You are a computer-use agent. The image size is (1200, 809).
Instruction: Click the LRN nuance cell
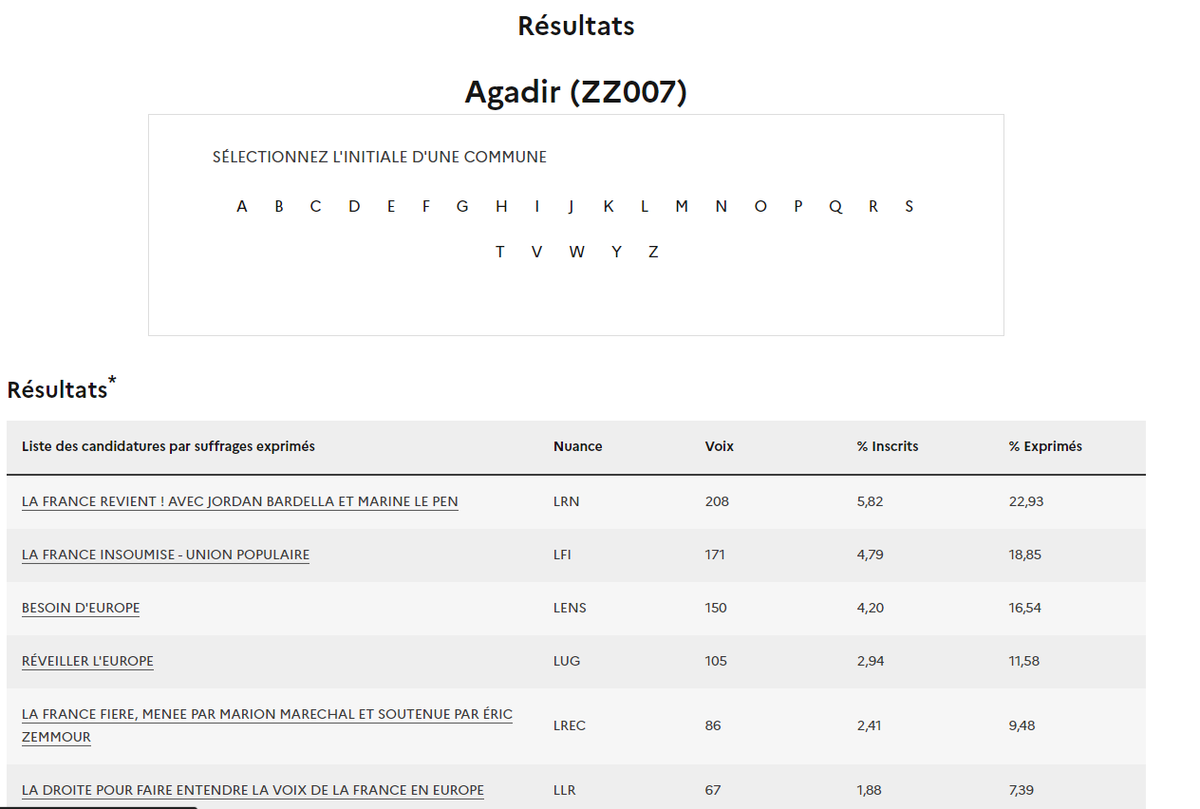click(566, 502)
